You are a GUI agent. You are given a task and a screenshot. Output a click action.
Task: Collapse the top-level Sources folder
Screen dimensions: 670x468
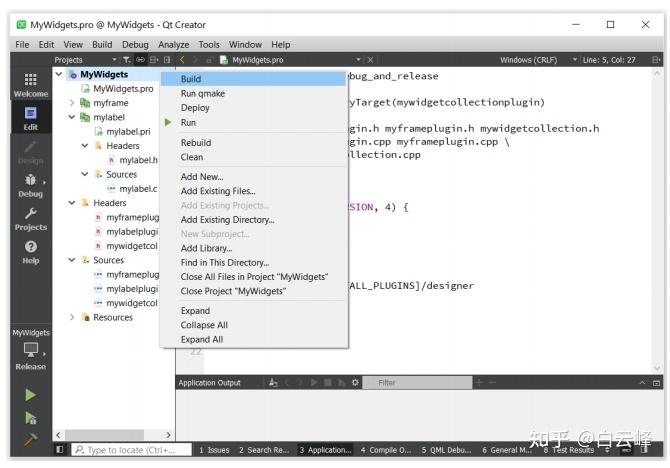coord(72,260)
